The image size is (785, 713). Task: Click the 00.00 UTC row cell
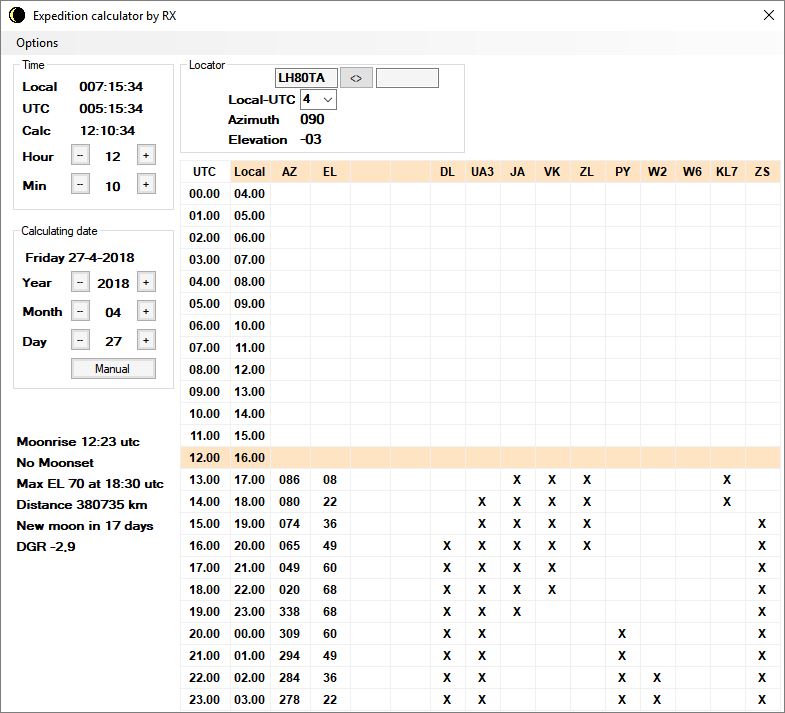tap(205, 194)
